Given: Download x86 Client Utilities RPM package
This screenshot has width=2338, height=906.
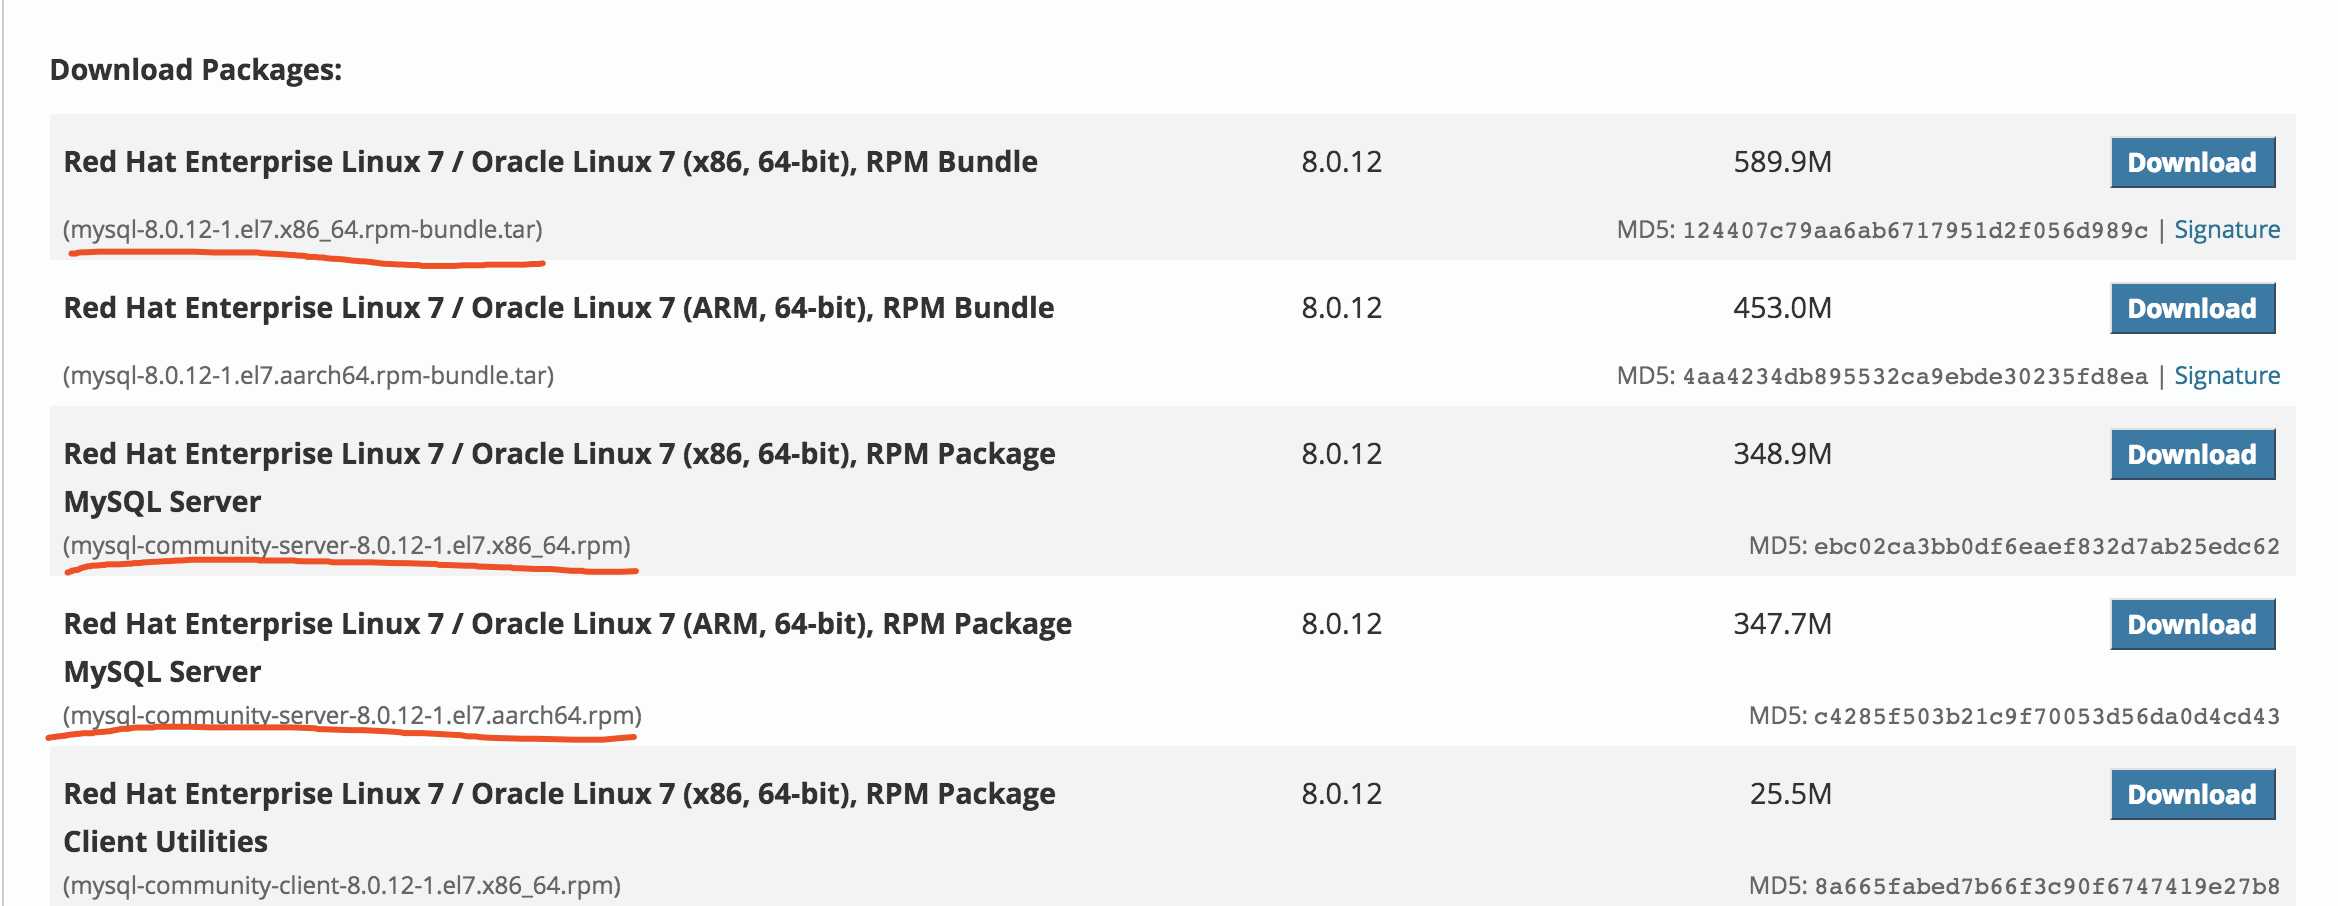Looking at the screenshot, I should [2192, 795].
